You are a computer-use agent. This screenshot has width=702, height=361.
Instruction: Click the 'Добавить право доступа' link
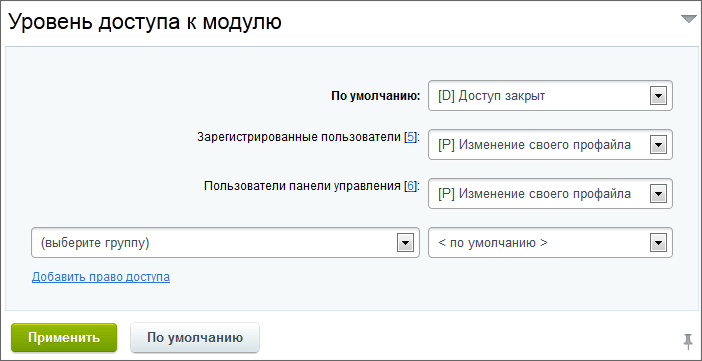[x=101, y=277]
